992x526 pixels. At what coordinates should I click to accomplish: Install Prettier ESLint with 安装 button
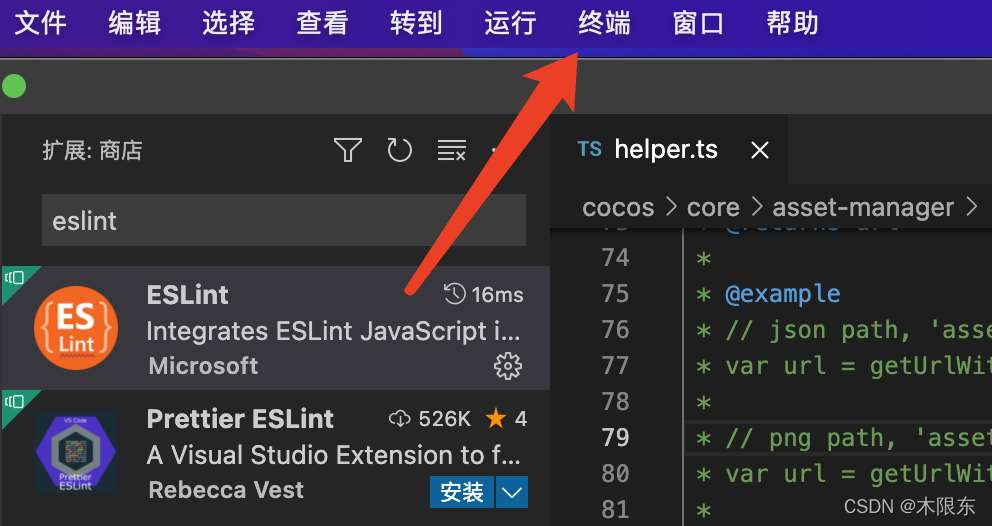tap(462, 492)
